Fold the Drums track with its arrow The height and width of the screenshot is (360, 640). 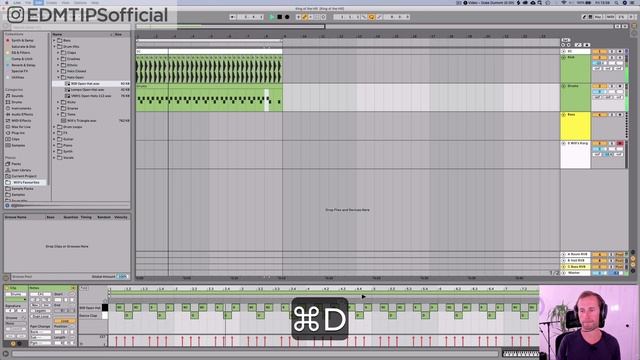point(564,86)
